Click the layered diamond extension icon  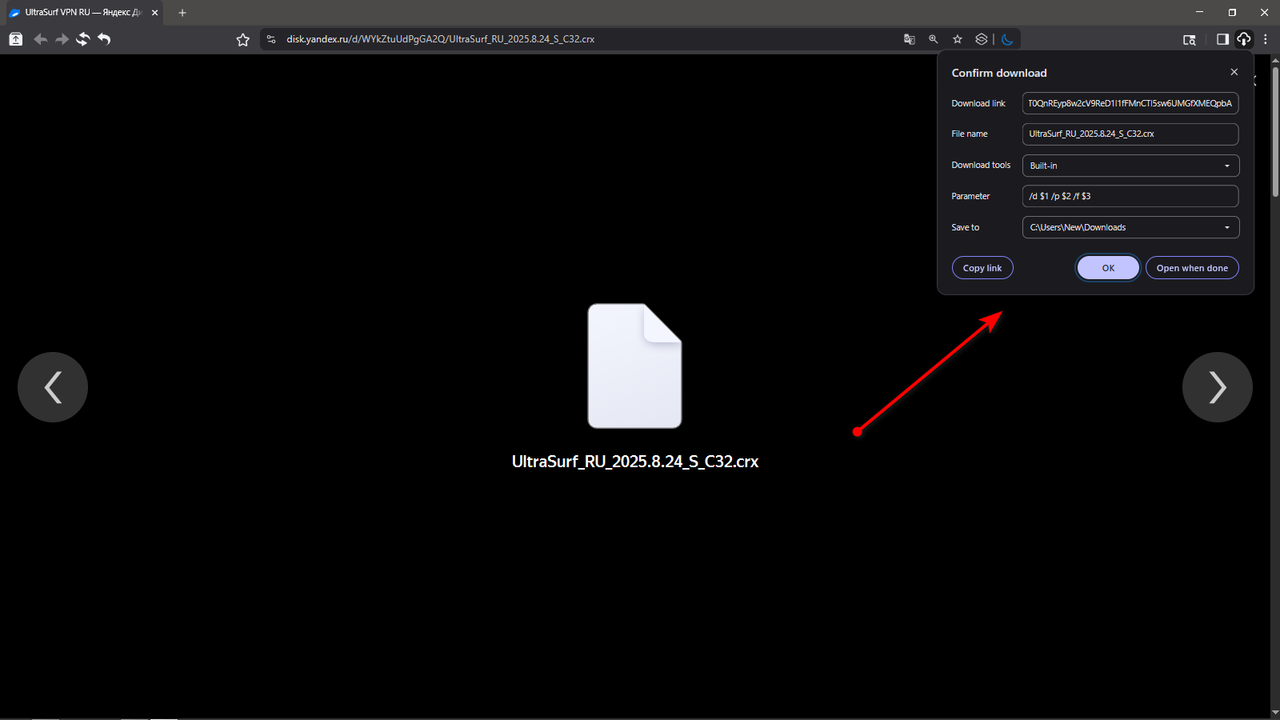point(982,39)
